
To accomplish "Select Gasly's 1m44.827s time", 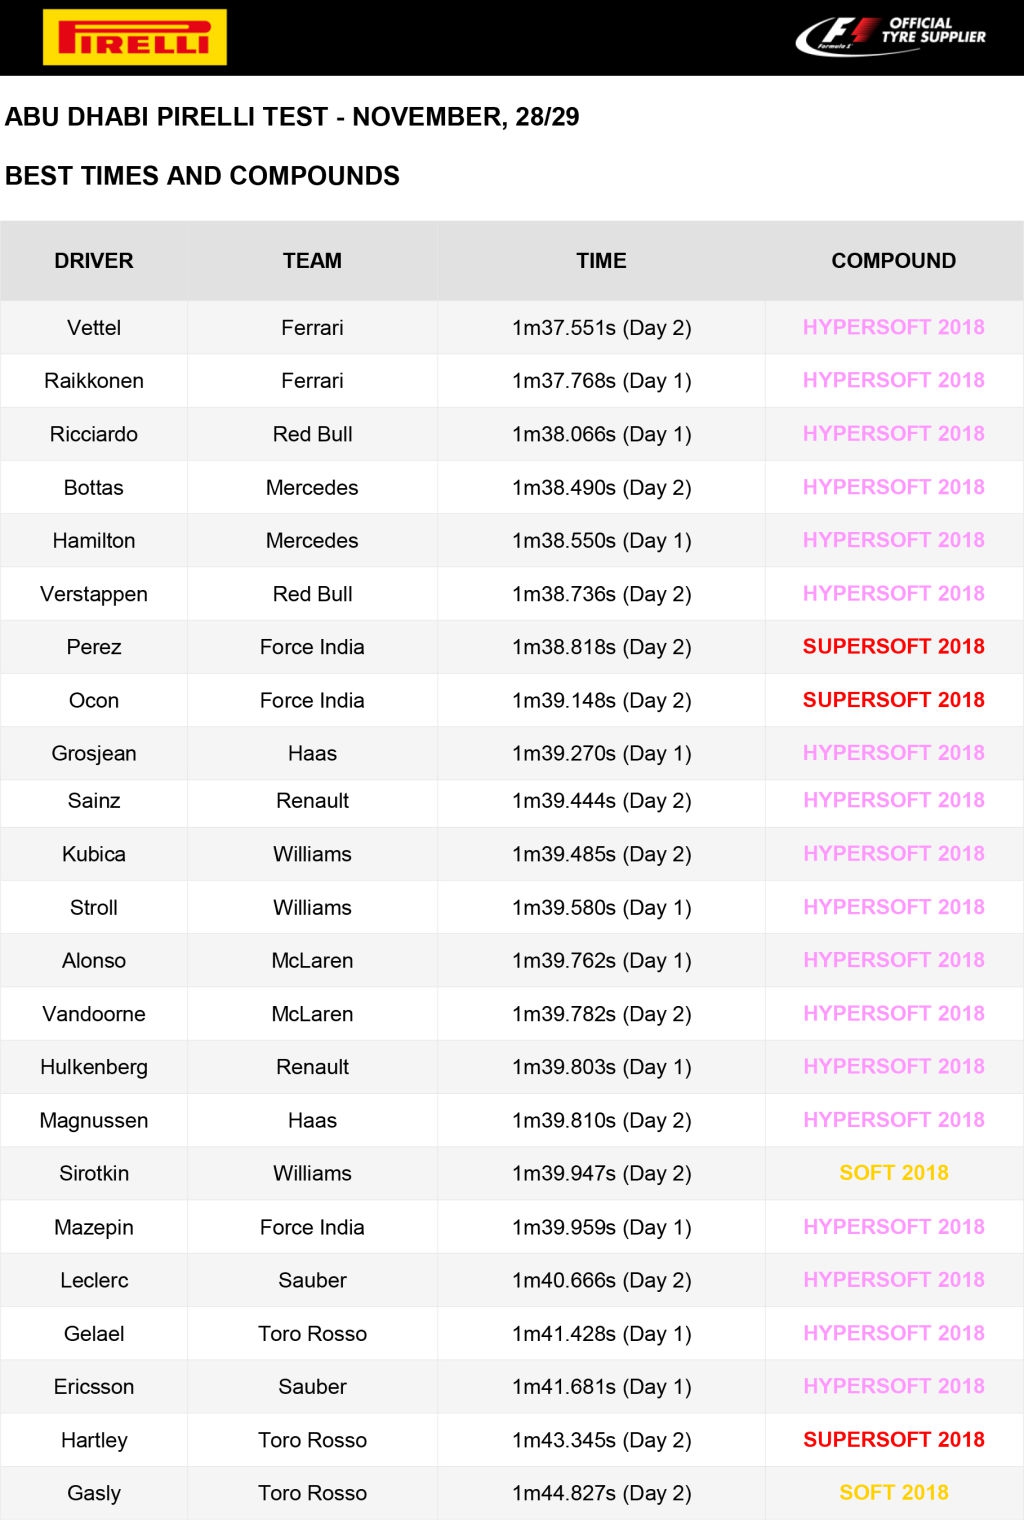I will (601, 1493).
